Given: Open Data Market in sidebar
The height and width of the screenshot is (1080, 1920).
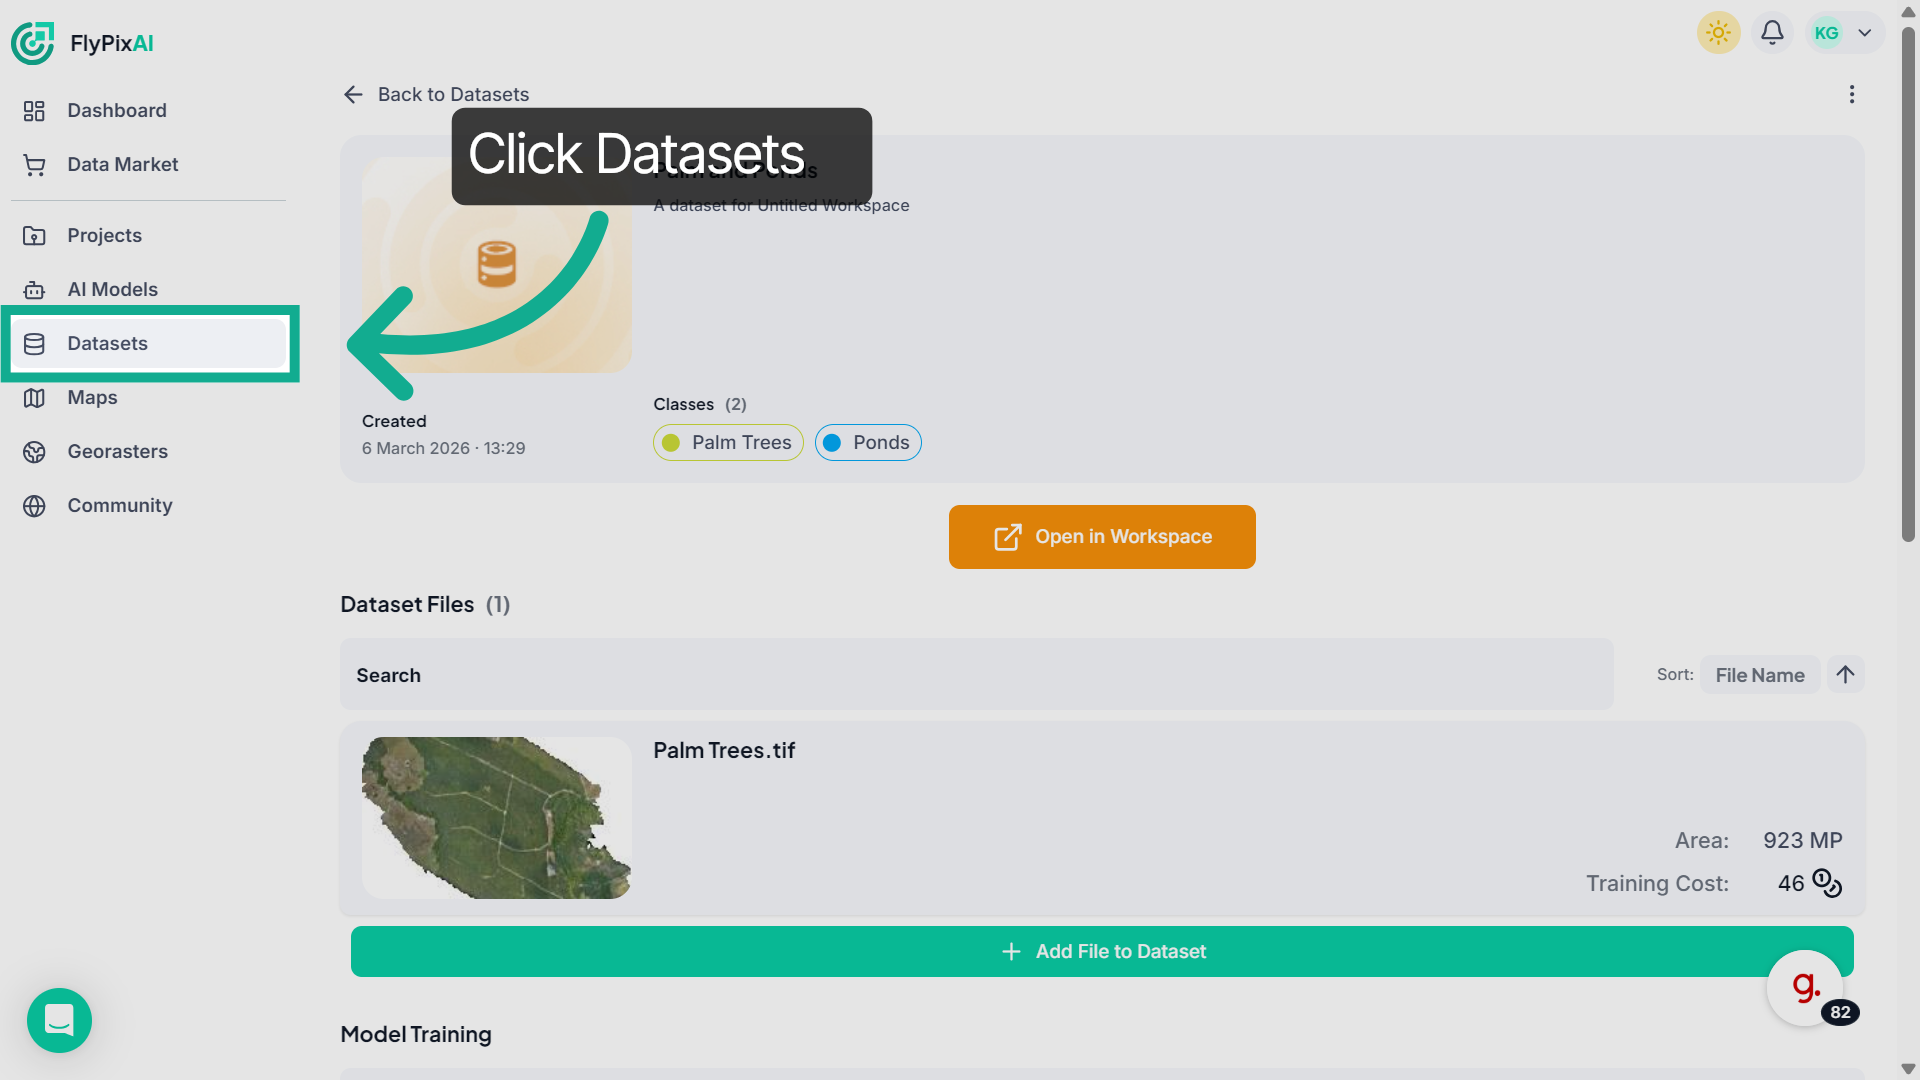Looking at the screenshot, I should (148, 164).
